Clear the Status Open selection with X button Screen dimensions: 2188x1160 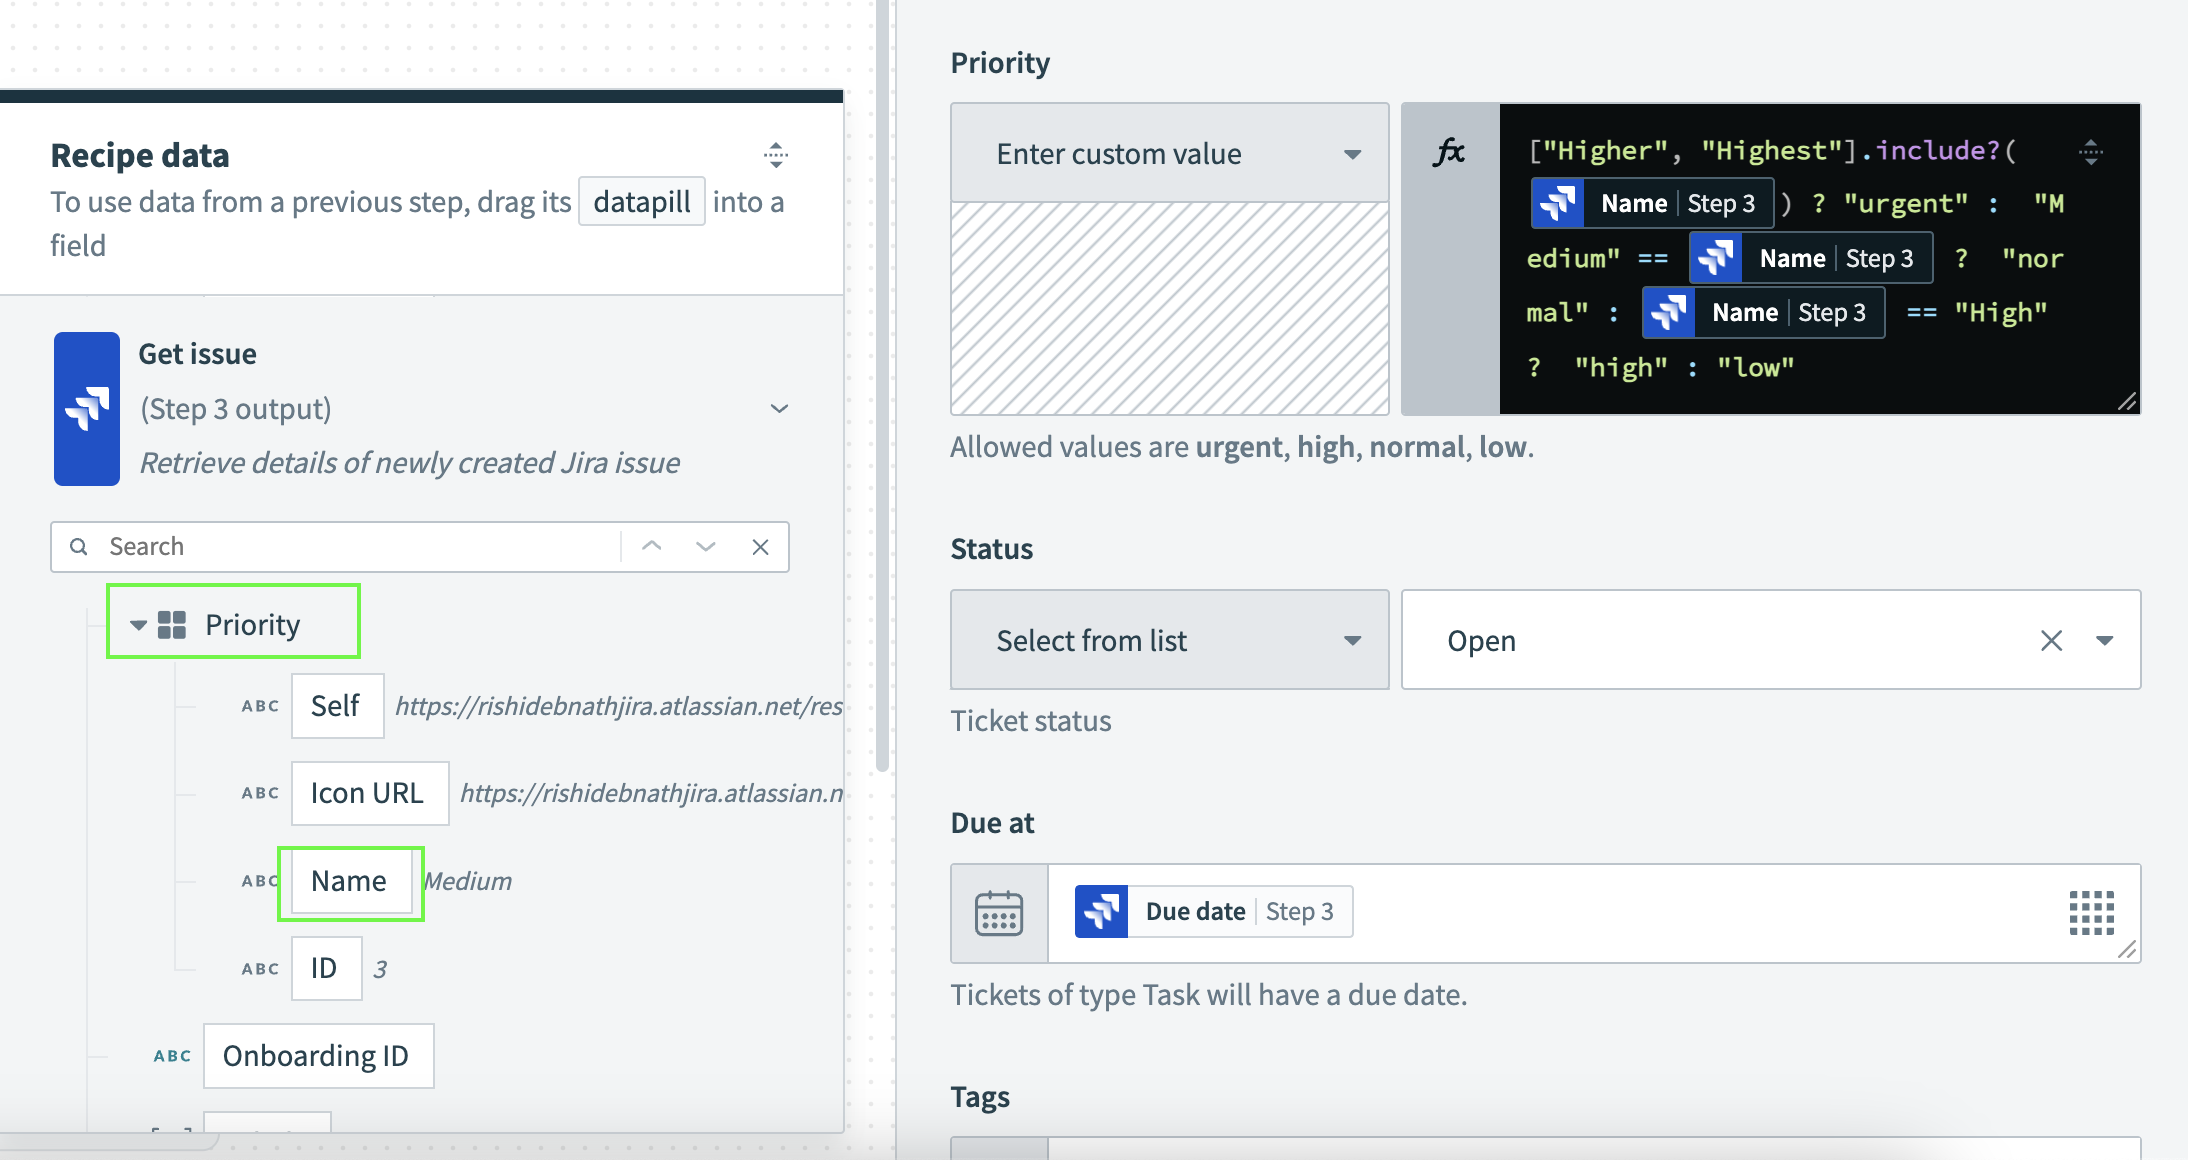[2051, 639]
